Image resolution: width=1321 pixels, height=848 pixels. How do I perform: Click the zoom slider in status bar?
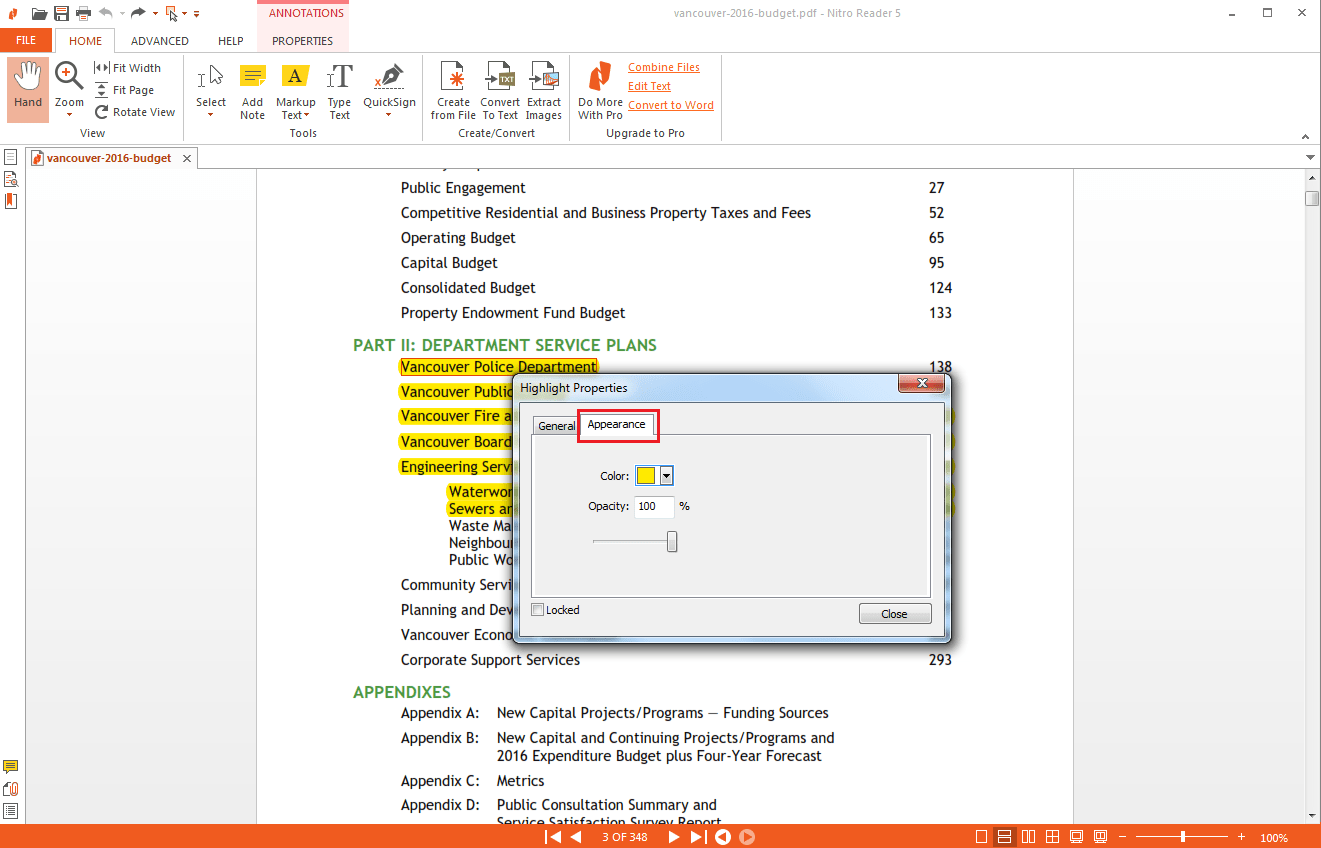pos(1183,837)
